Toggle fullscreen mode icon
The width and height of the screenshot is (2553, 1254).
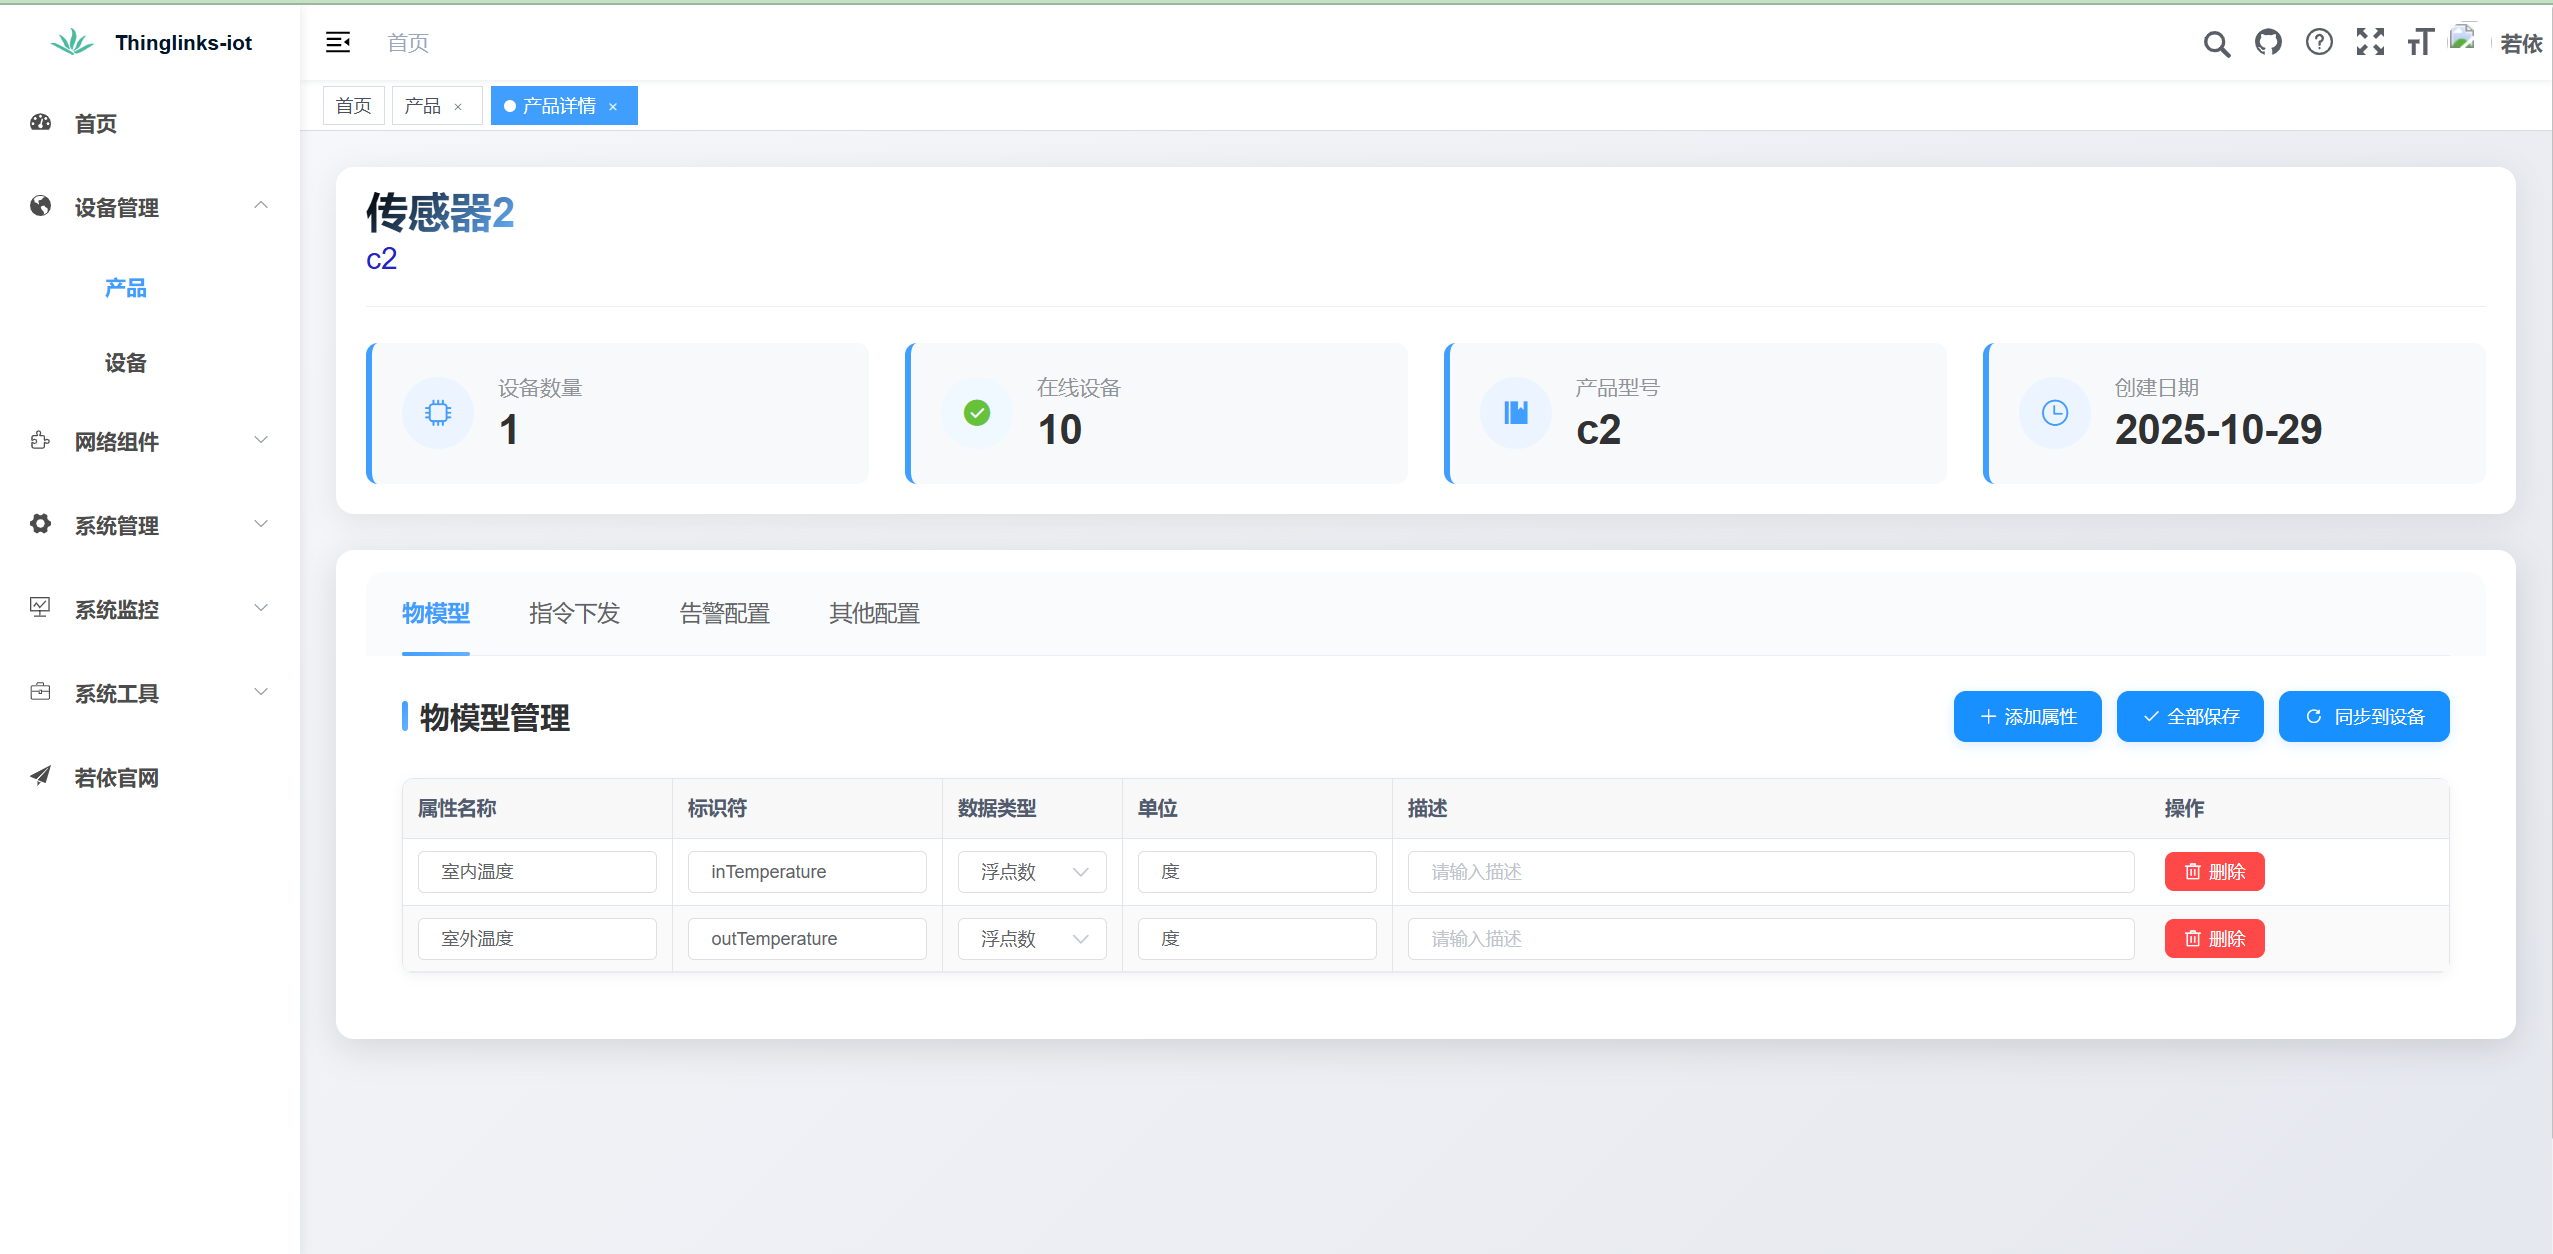pyautogui.click(x=2370, y=43)
